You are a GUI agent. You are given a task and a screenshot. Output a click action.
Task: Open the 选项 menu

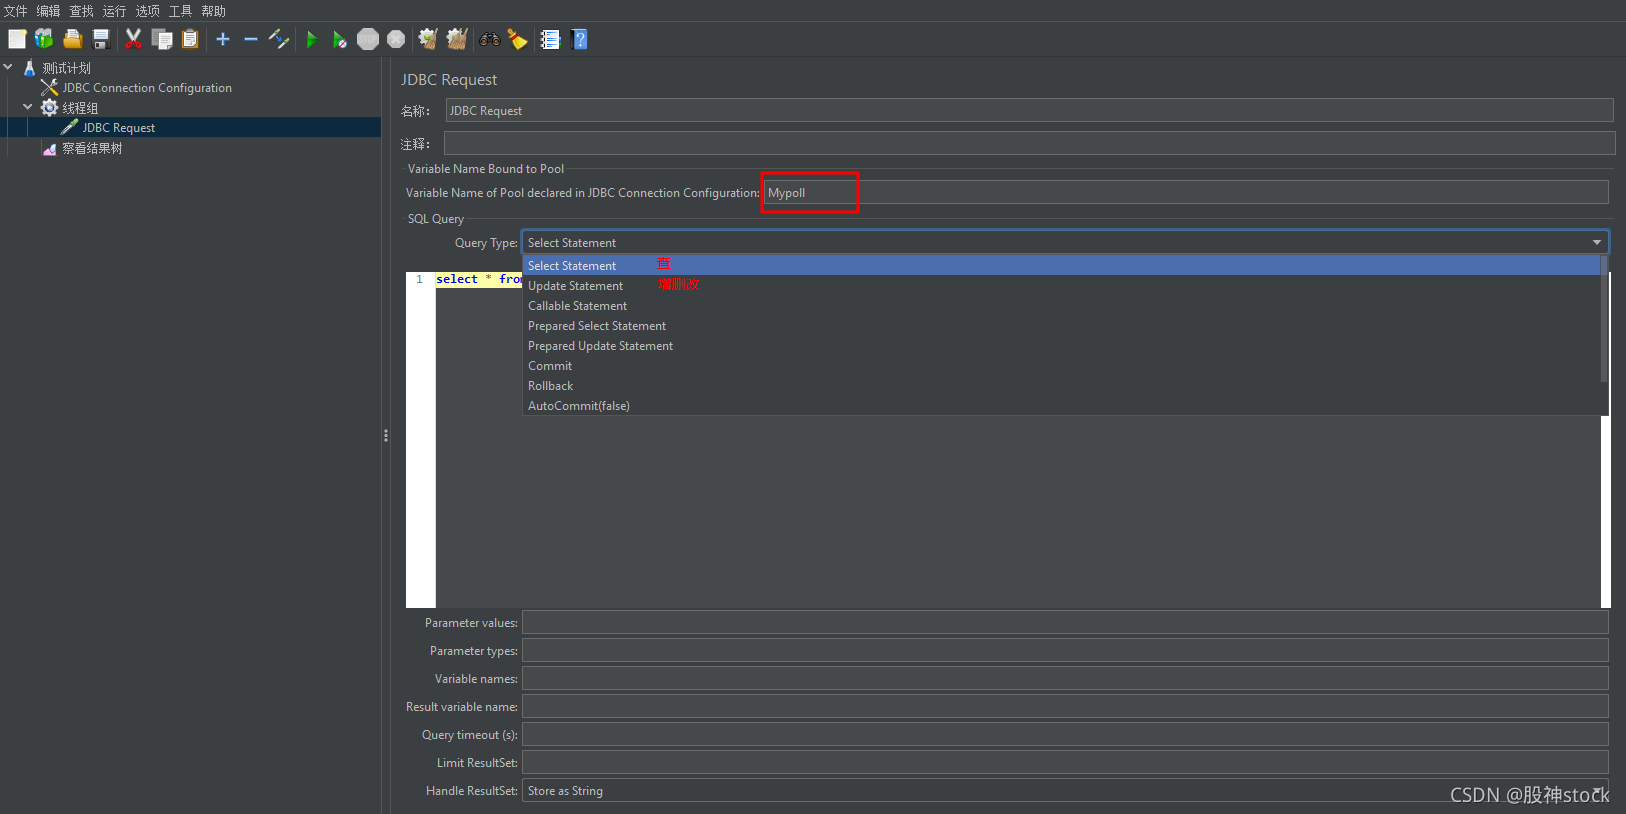pos(148,11)
